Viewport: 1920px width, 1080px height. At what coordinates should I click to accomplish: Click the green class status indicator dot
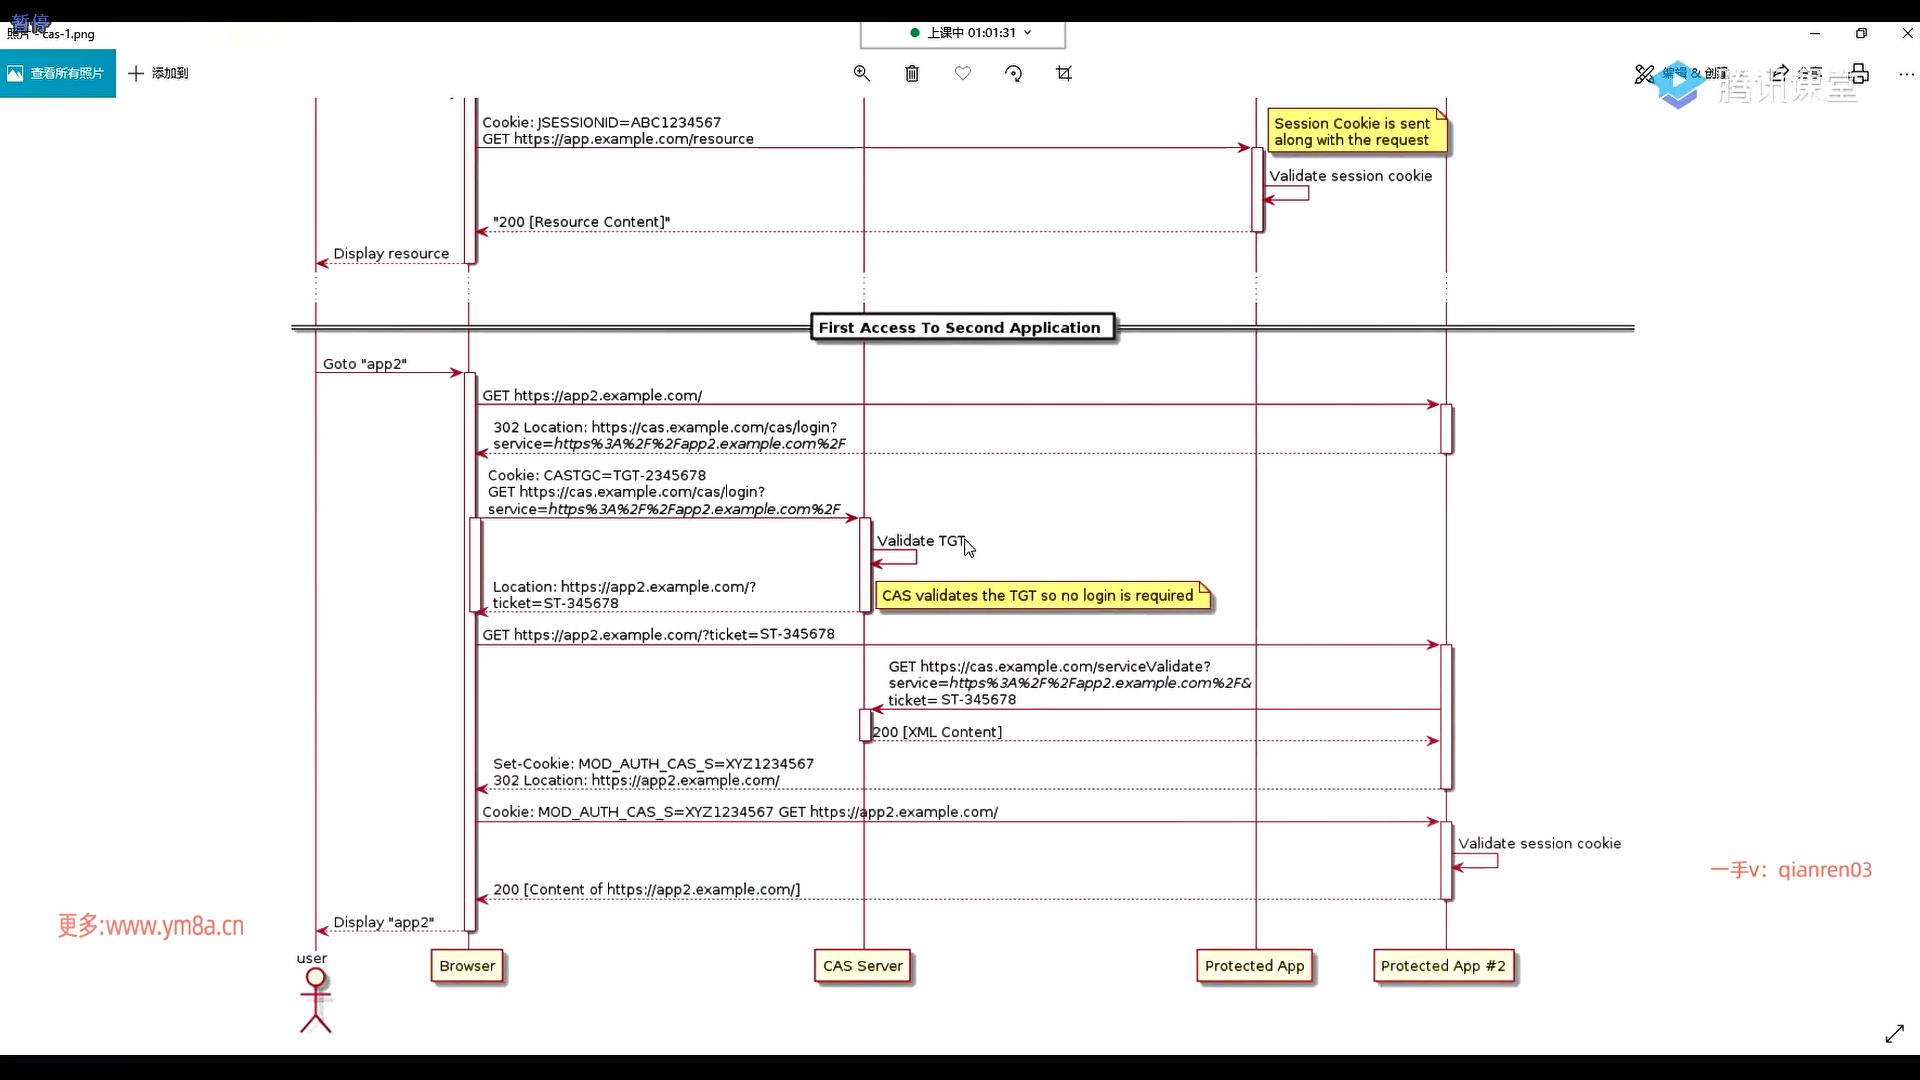pyautogui.click(x=914, y=33)
